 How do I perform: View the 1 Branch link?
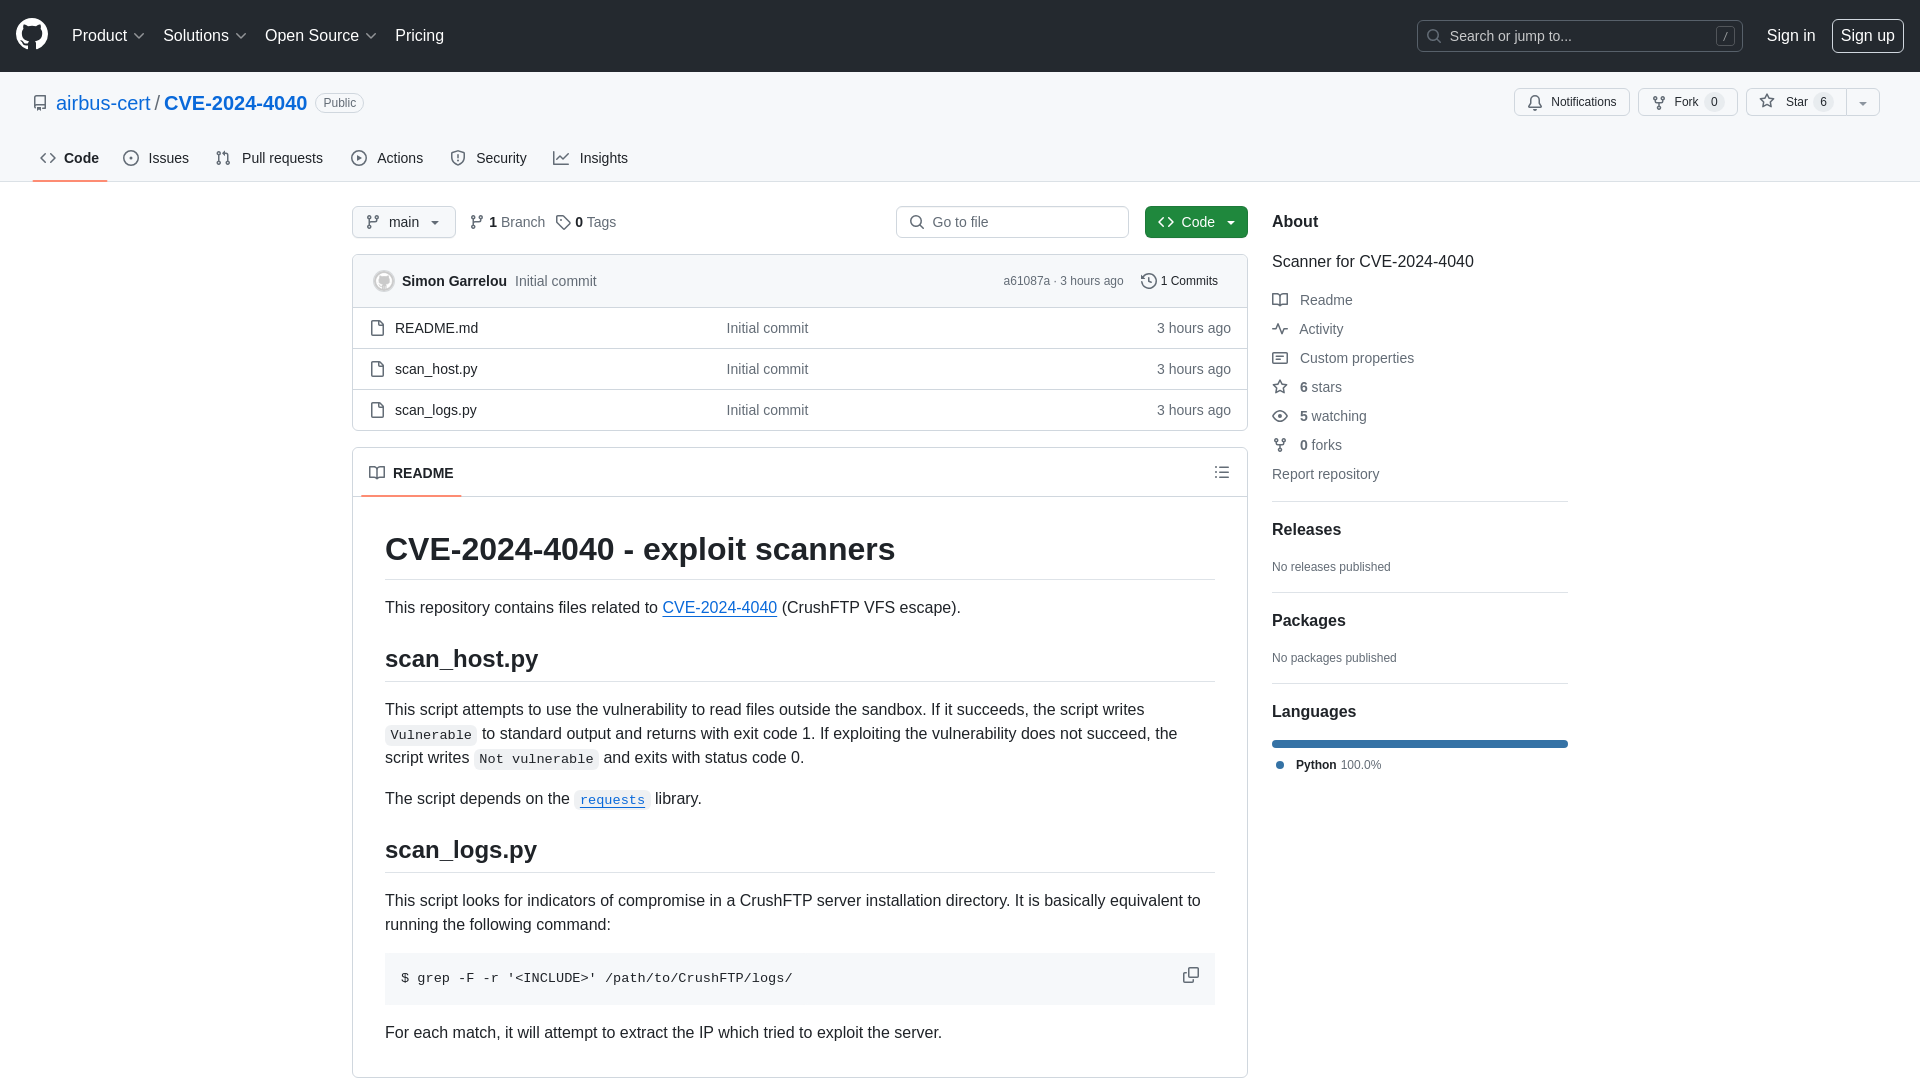[507, 222]
